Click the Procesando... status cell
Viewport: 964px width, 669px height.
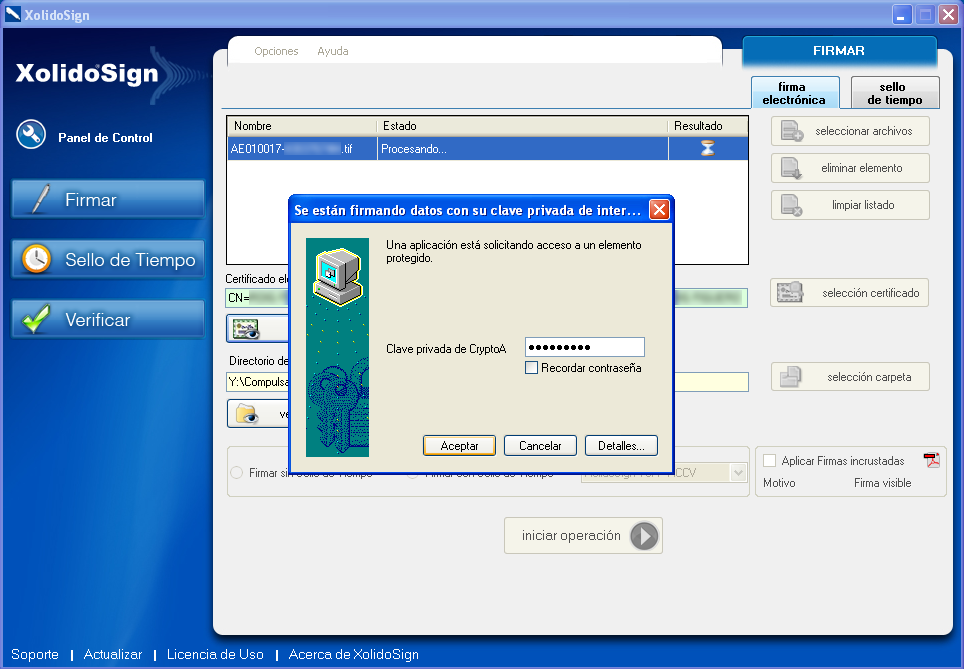tap(522, 149)
